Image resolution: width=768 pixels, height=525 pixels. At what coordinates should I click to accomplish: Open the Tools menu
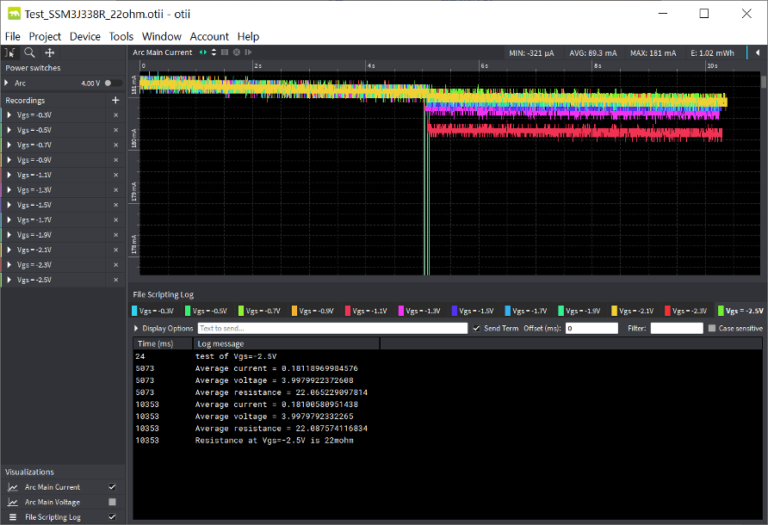121,37
